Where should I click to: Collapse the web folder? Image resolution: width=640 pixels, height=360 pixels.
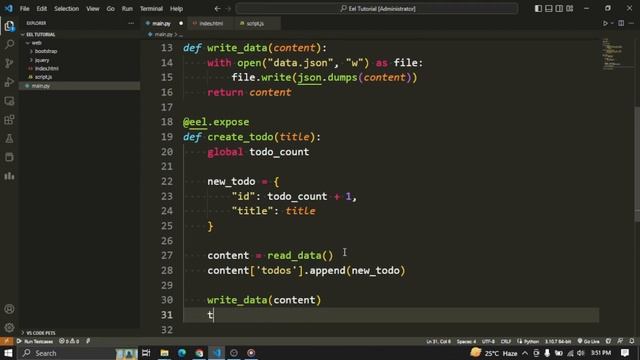[x=80, y=43]
